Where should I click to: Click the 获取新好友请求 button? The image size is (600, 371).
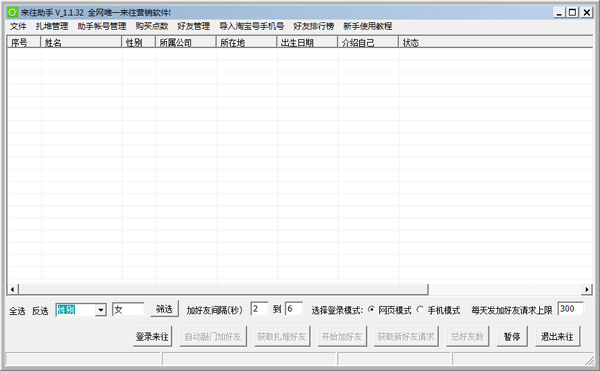(x=406, y=337)
